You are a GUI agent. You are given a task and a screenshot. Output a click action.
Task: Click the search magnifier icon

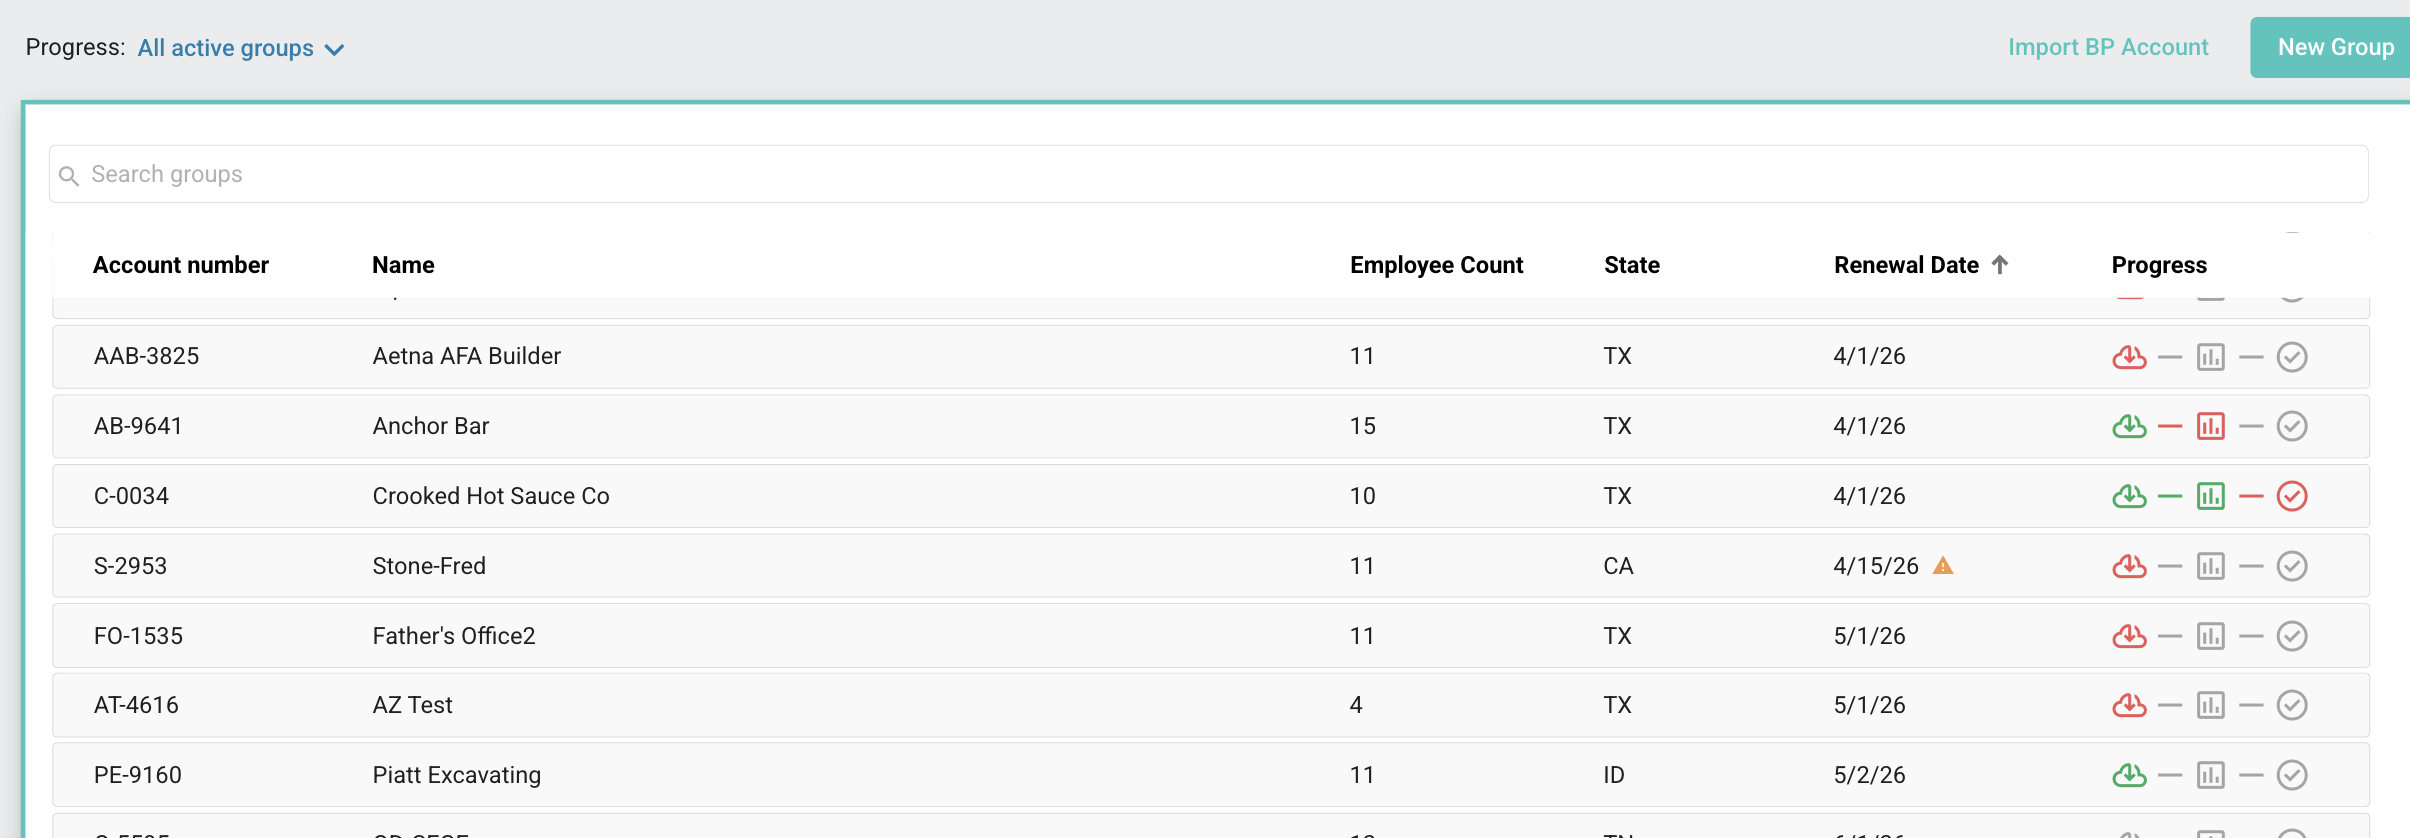(69, 176)
